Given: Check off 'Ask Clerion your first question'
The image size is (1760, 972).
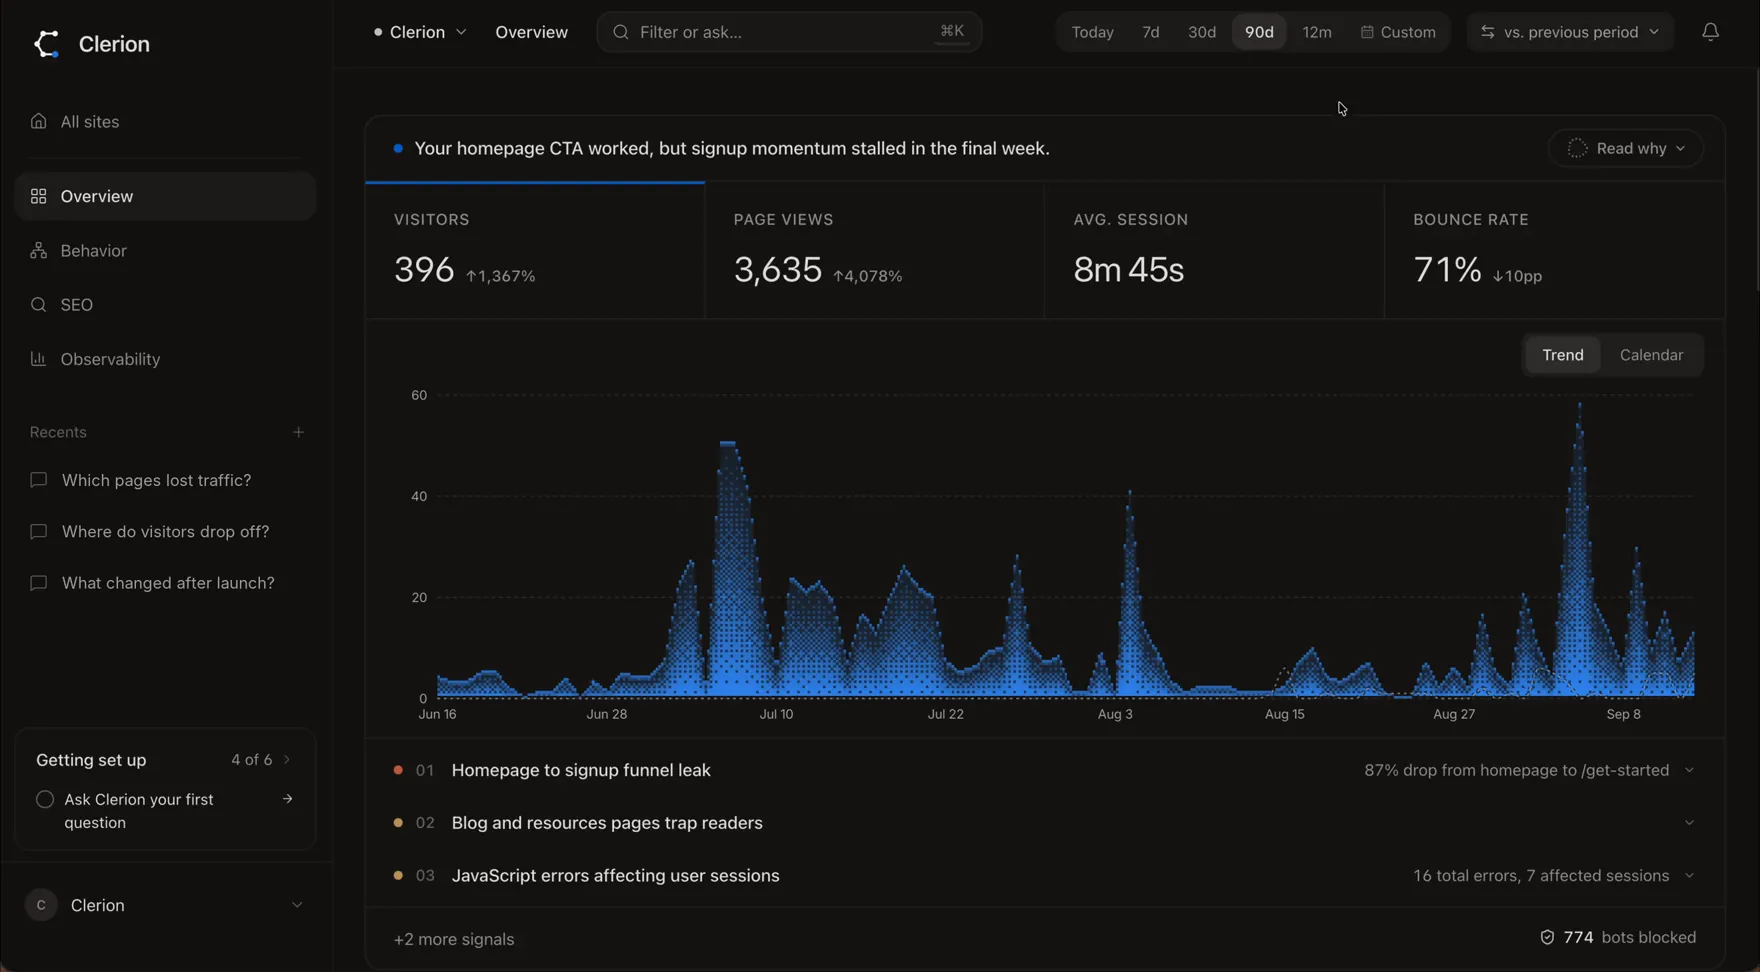Looking at the screenshot, I should pos(45,799).
